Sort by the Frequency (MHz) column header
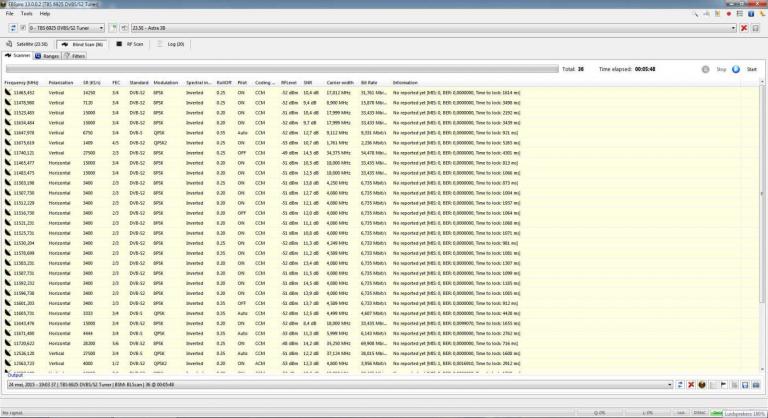Screen dimensions: 768x418 coord(21,82)
